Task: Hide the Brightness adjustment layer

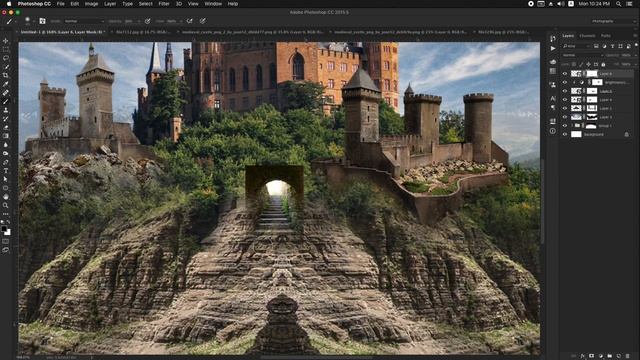Action: point(565,82)
